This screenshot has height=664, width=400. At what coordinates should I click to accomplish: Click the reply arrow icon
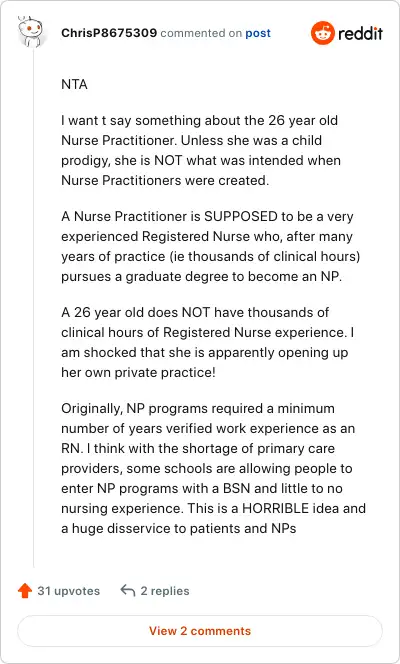127,590
